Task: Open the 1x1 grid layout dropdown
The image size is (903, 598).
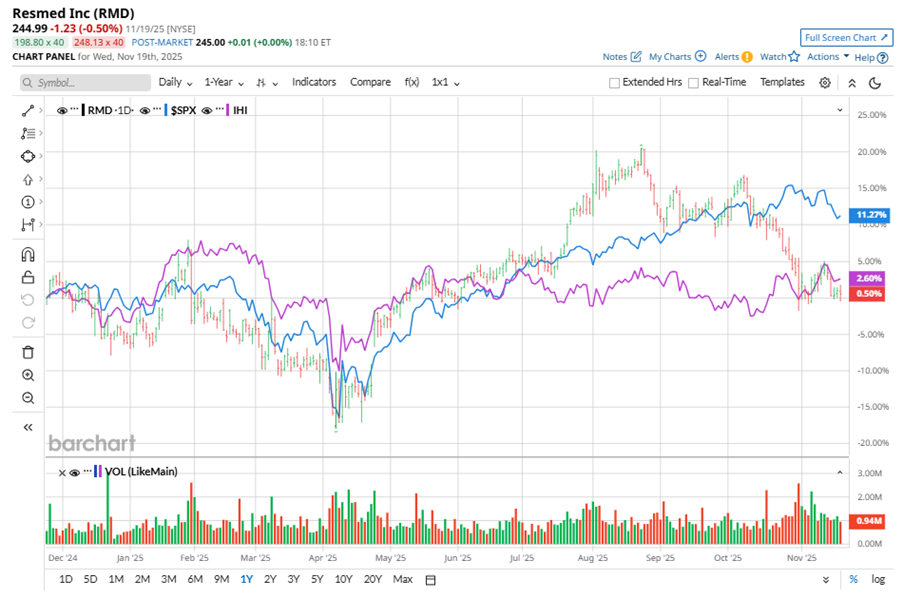Action: click(446, 82)
